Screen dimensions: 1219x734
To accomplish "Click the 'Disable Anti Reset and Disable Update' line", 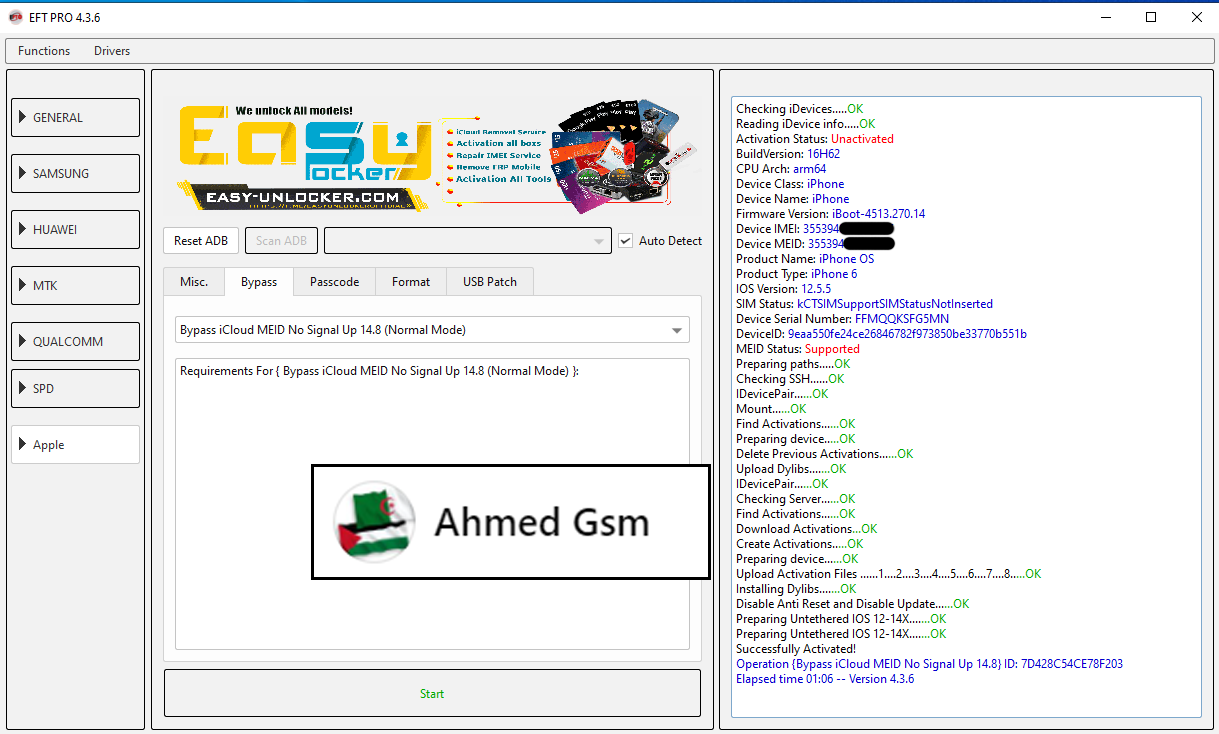I will (852, 604).
